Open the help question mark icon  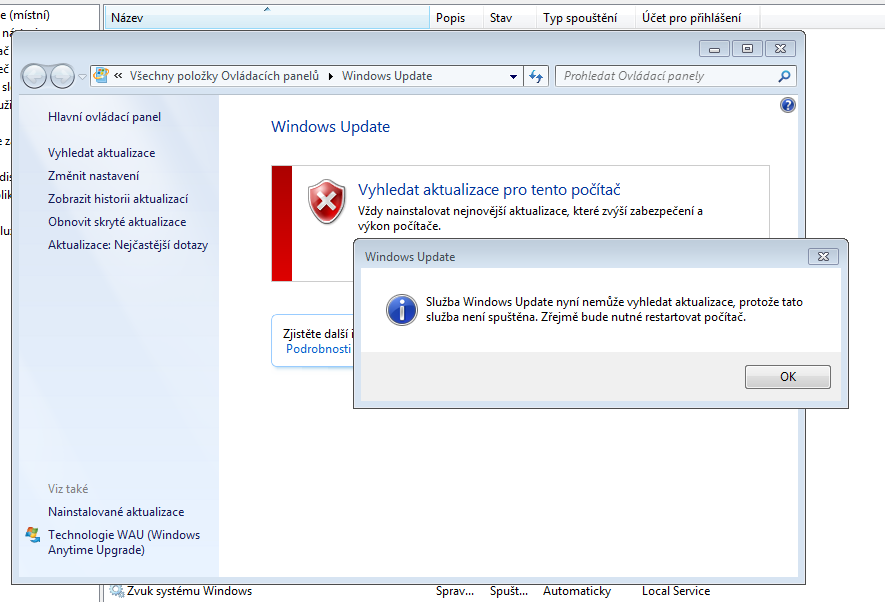[x=787, y=105]
